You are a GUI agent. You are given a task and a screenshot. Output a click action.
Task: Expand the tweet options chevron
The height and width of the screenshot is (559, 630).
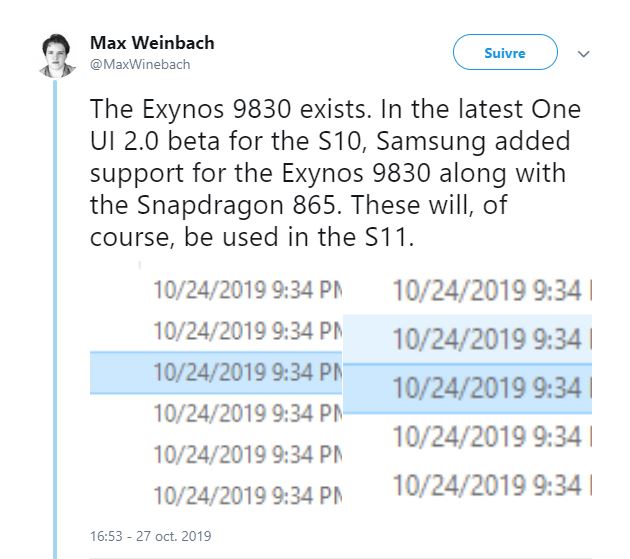click(584, 54)
